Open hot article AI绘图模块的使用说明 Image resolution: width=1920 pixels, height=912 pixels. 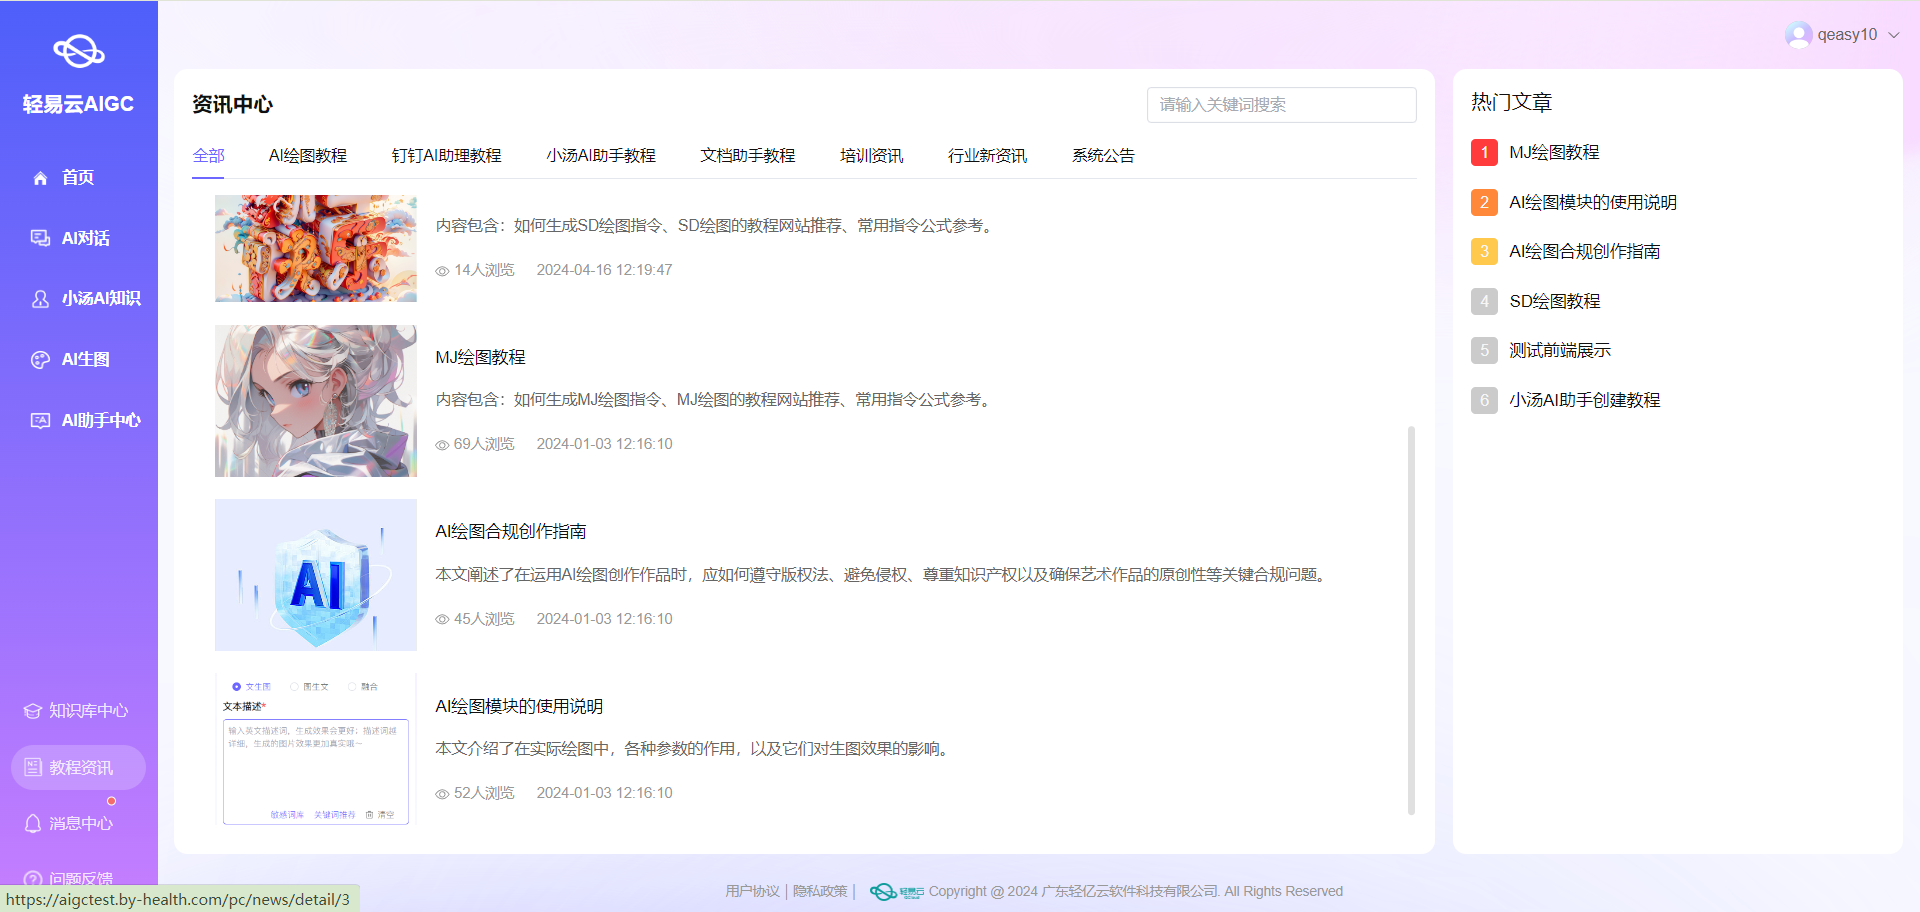point(1593,202)
